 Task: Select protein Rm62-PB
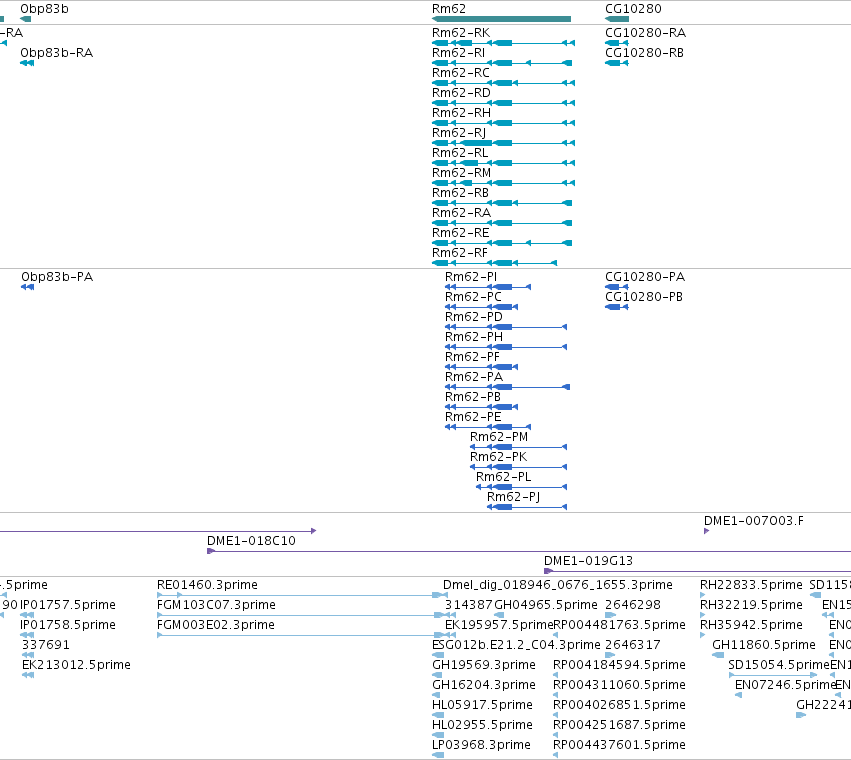(481, 407)
